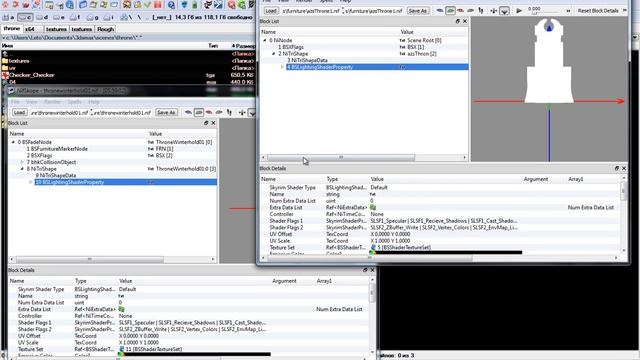Back NifSkope: expand 10 BSLightingShaderProperty
Image resolution: width=640 pixels, height=360 pixels.
(31, 182)
